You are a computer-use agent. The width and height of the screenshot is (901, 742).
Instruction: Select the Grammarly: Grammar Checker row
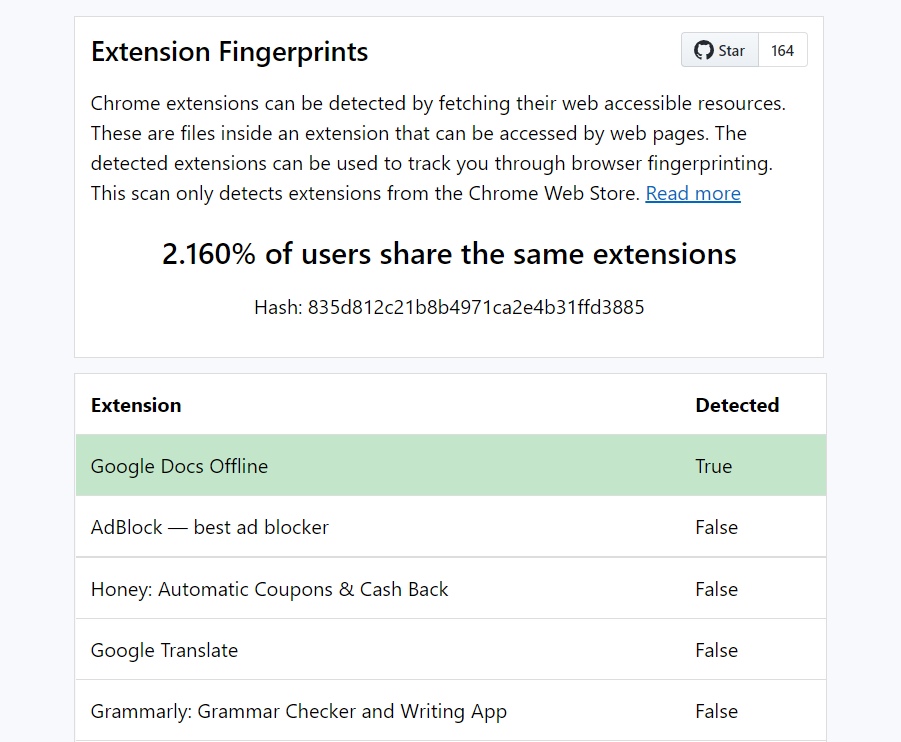click(298, 711)
